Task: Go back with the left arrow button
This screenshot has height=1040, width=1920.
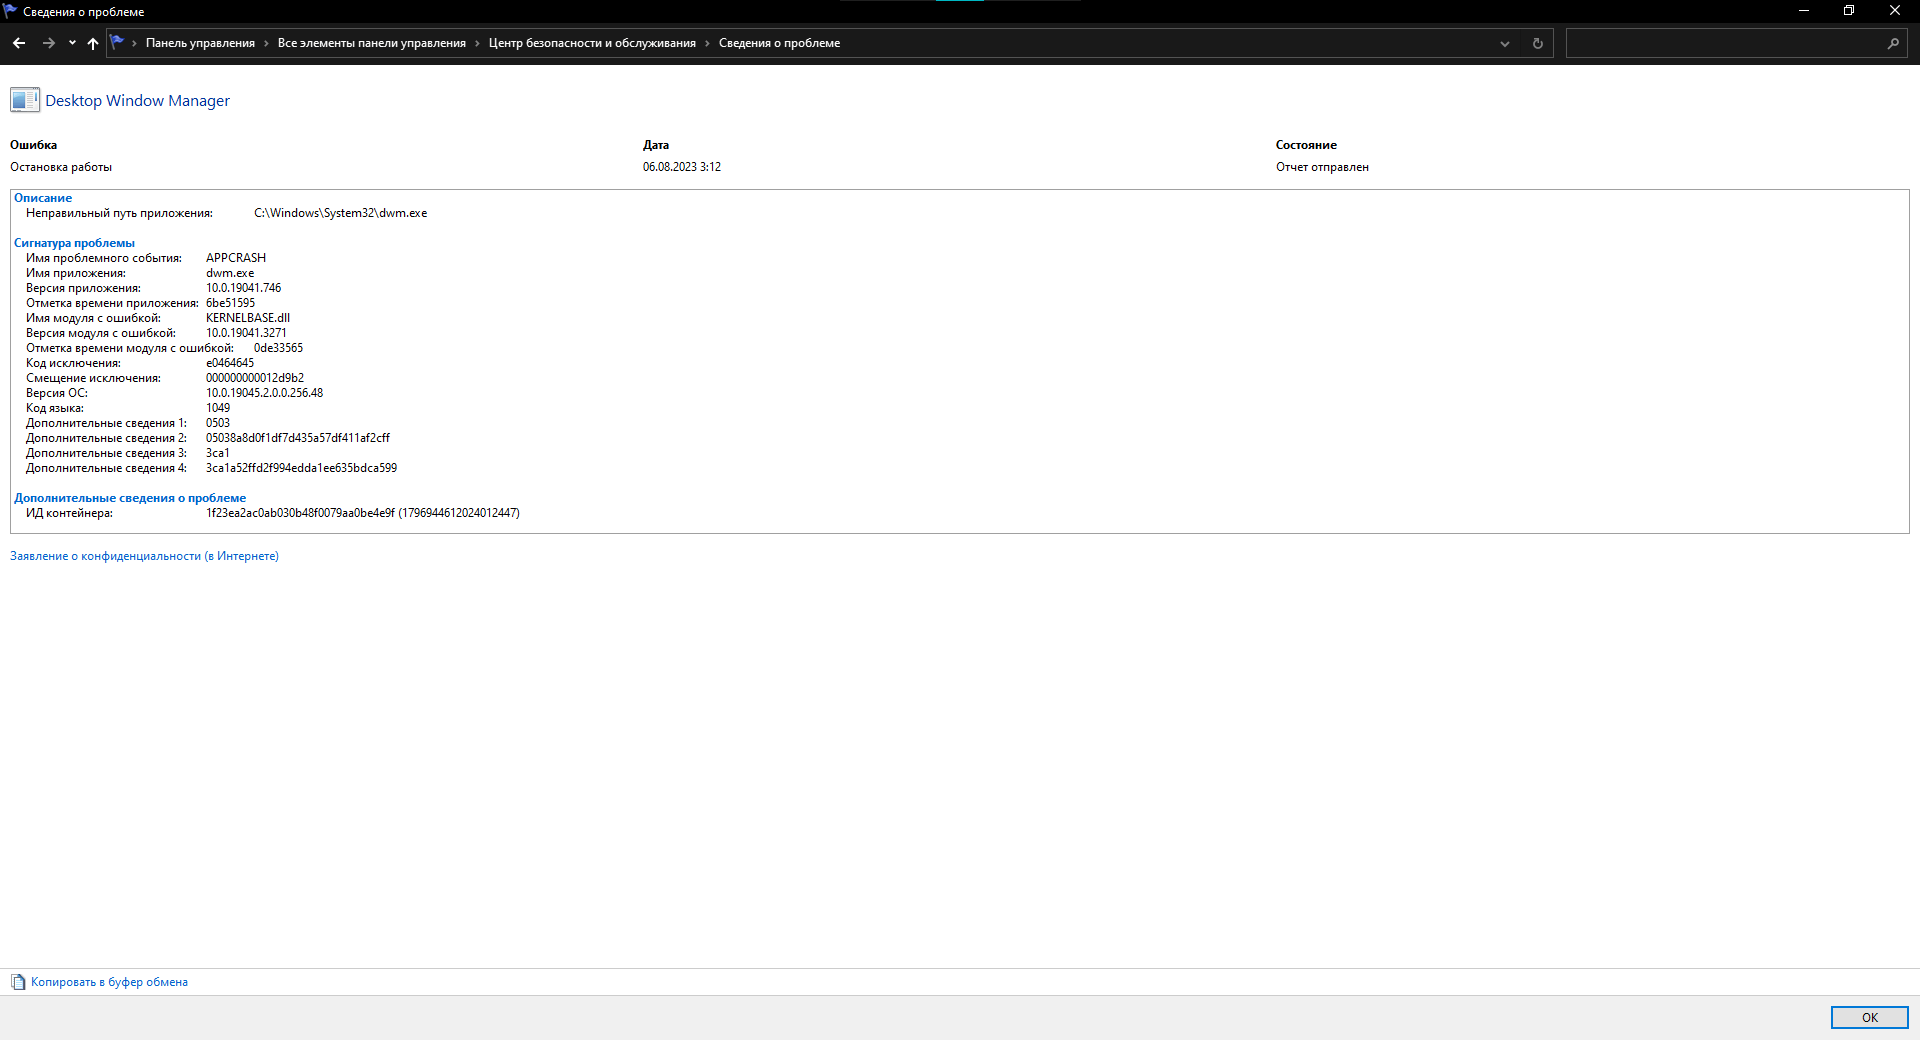Action: (x=18, y=43)
